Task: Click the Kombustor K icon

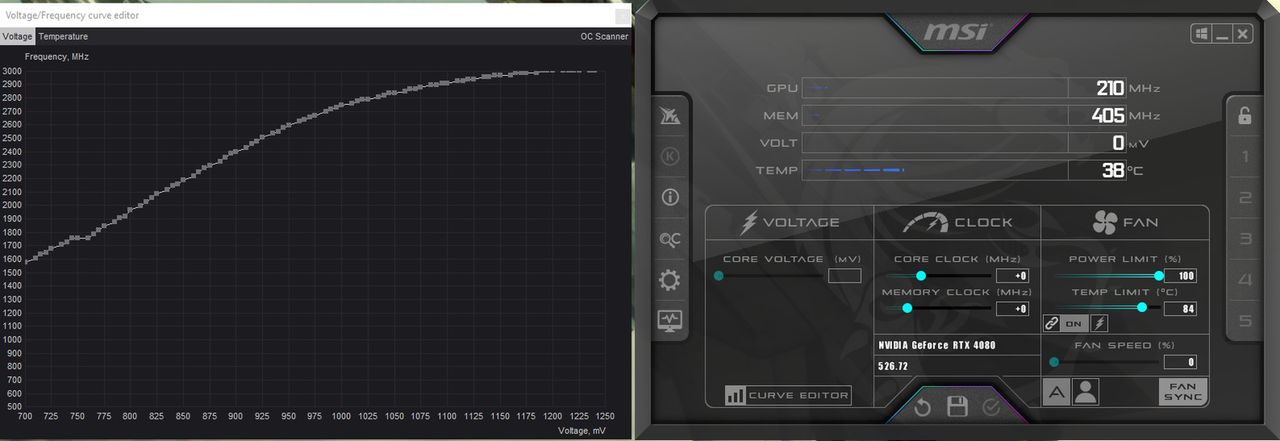Action: coord(670,157)
